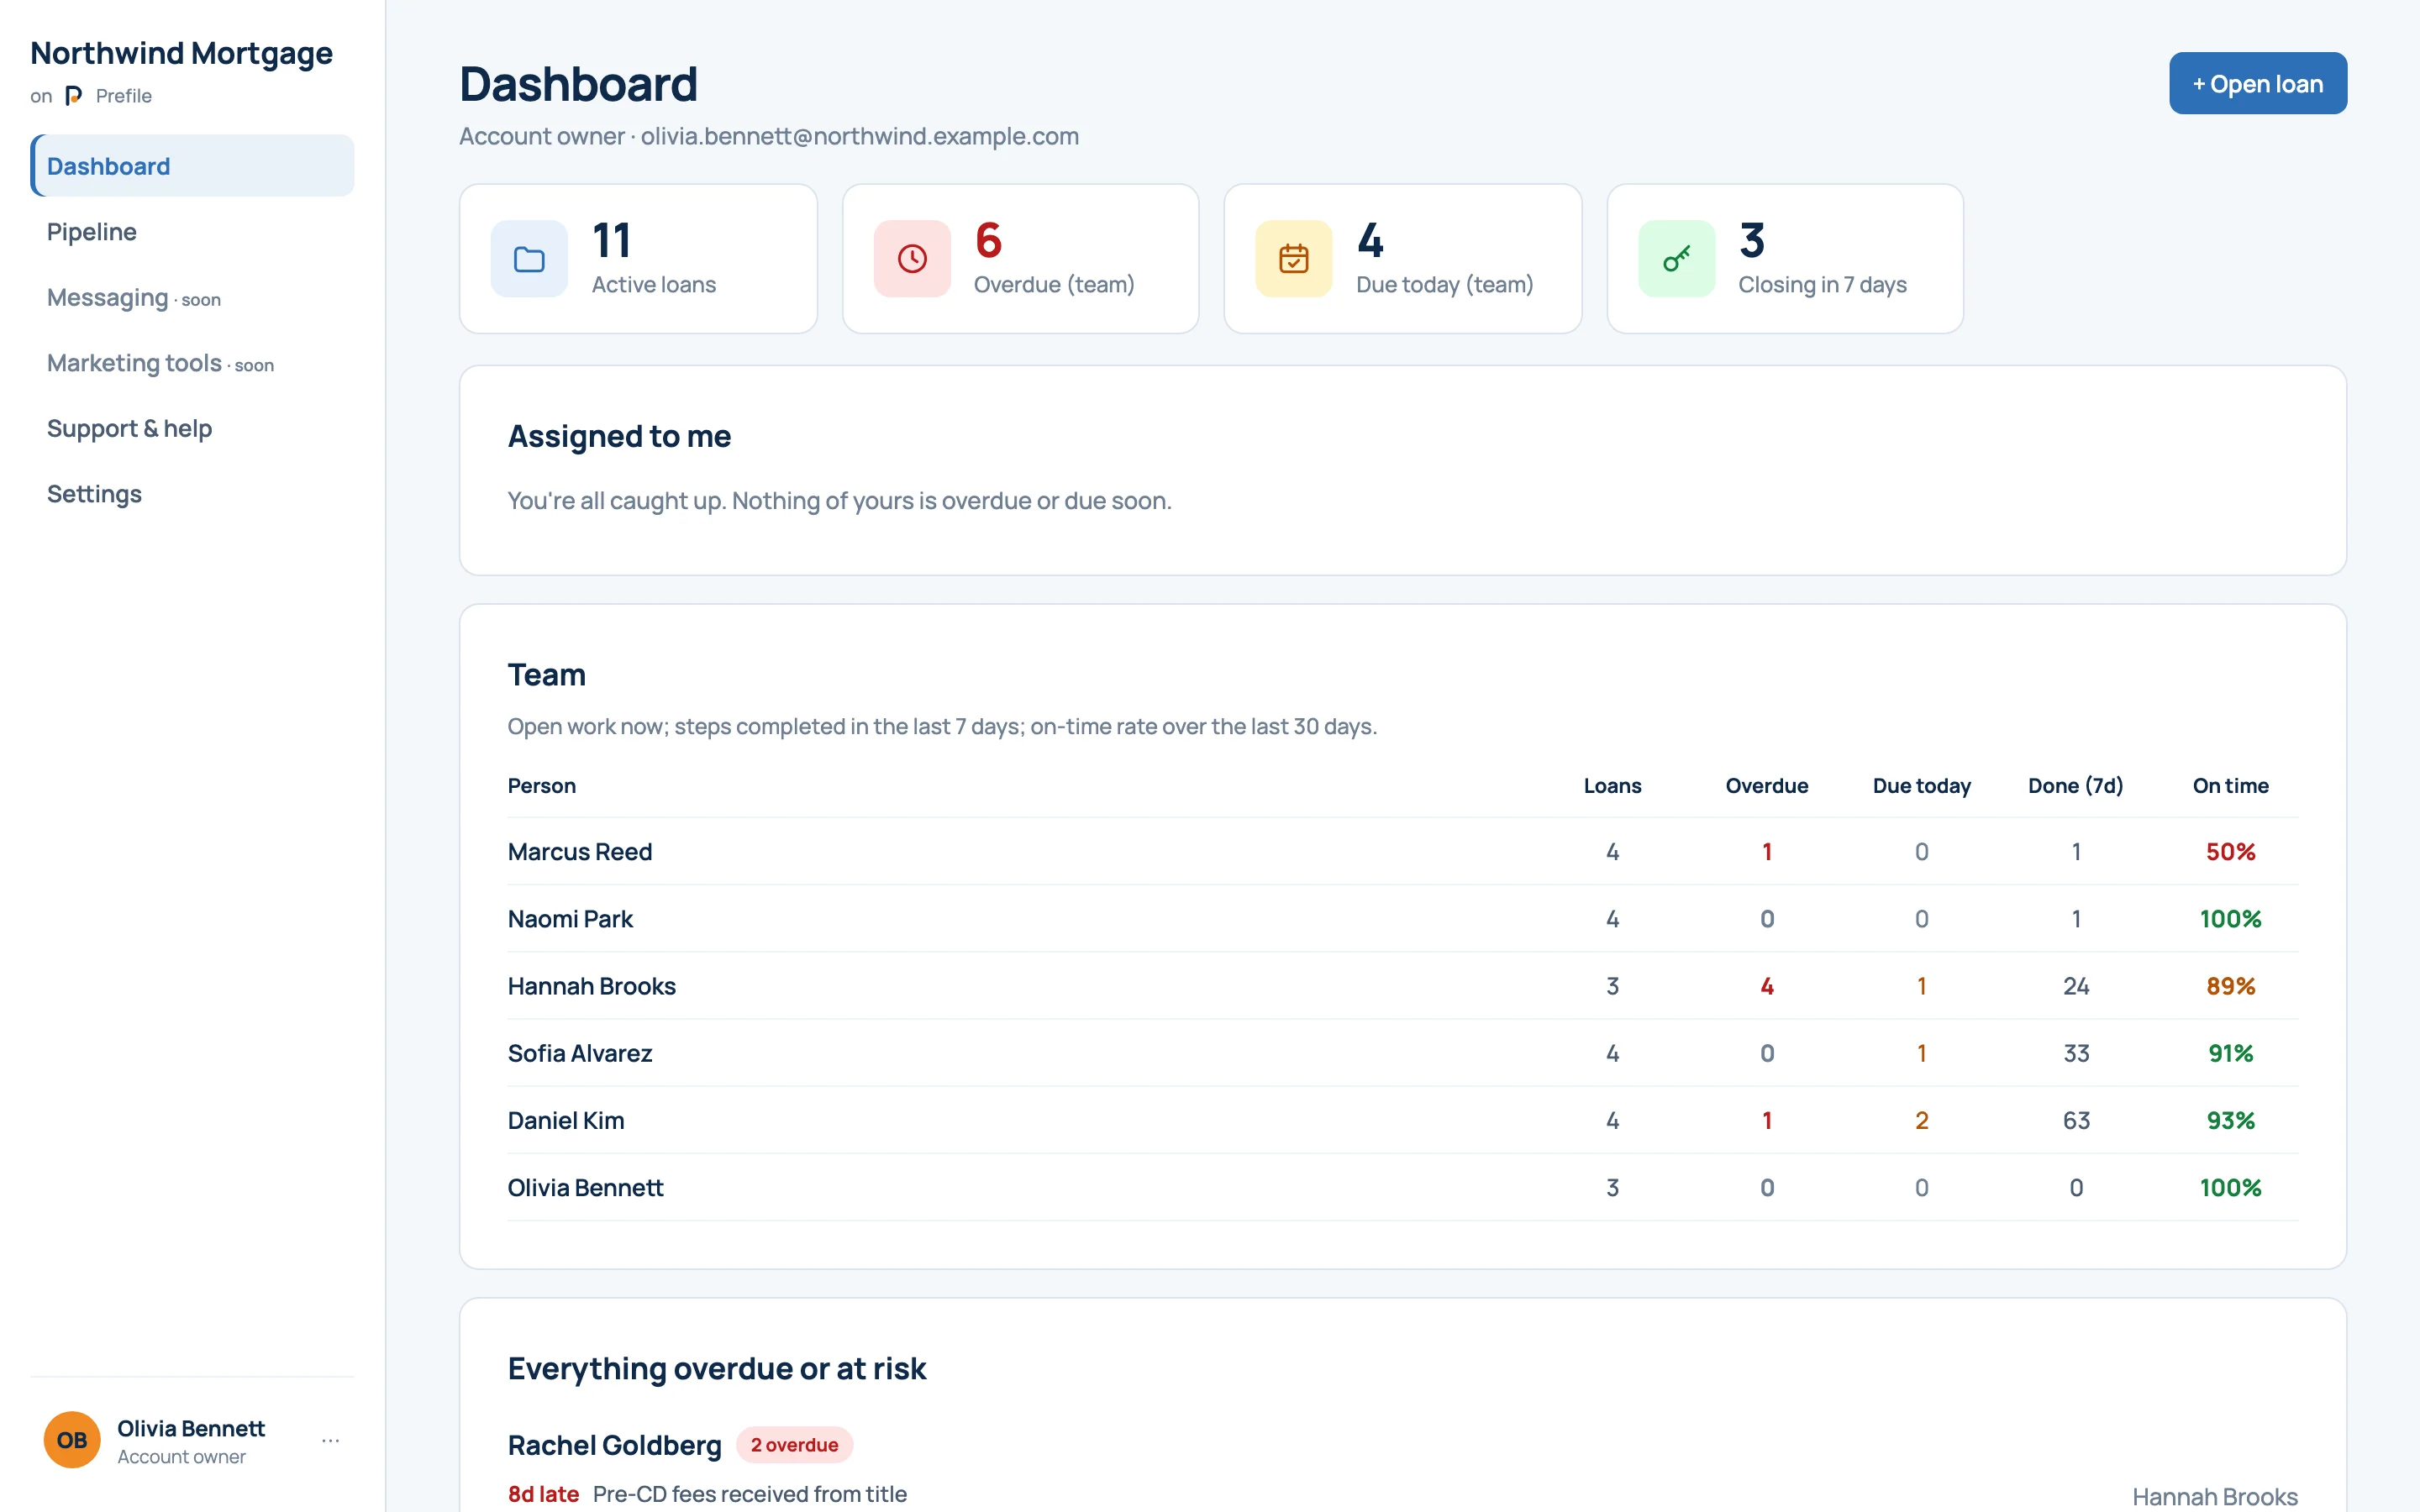Click the + Open loan button
Screen dimensions: 2420x1512
(2258, 83)
